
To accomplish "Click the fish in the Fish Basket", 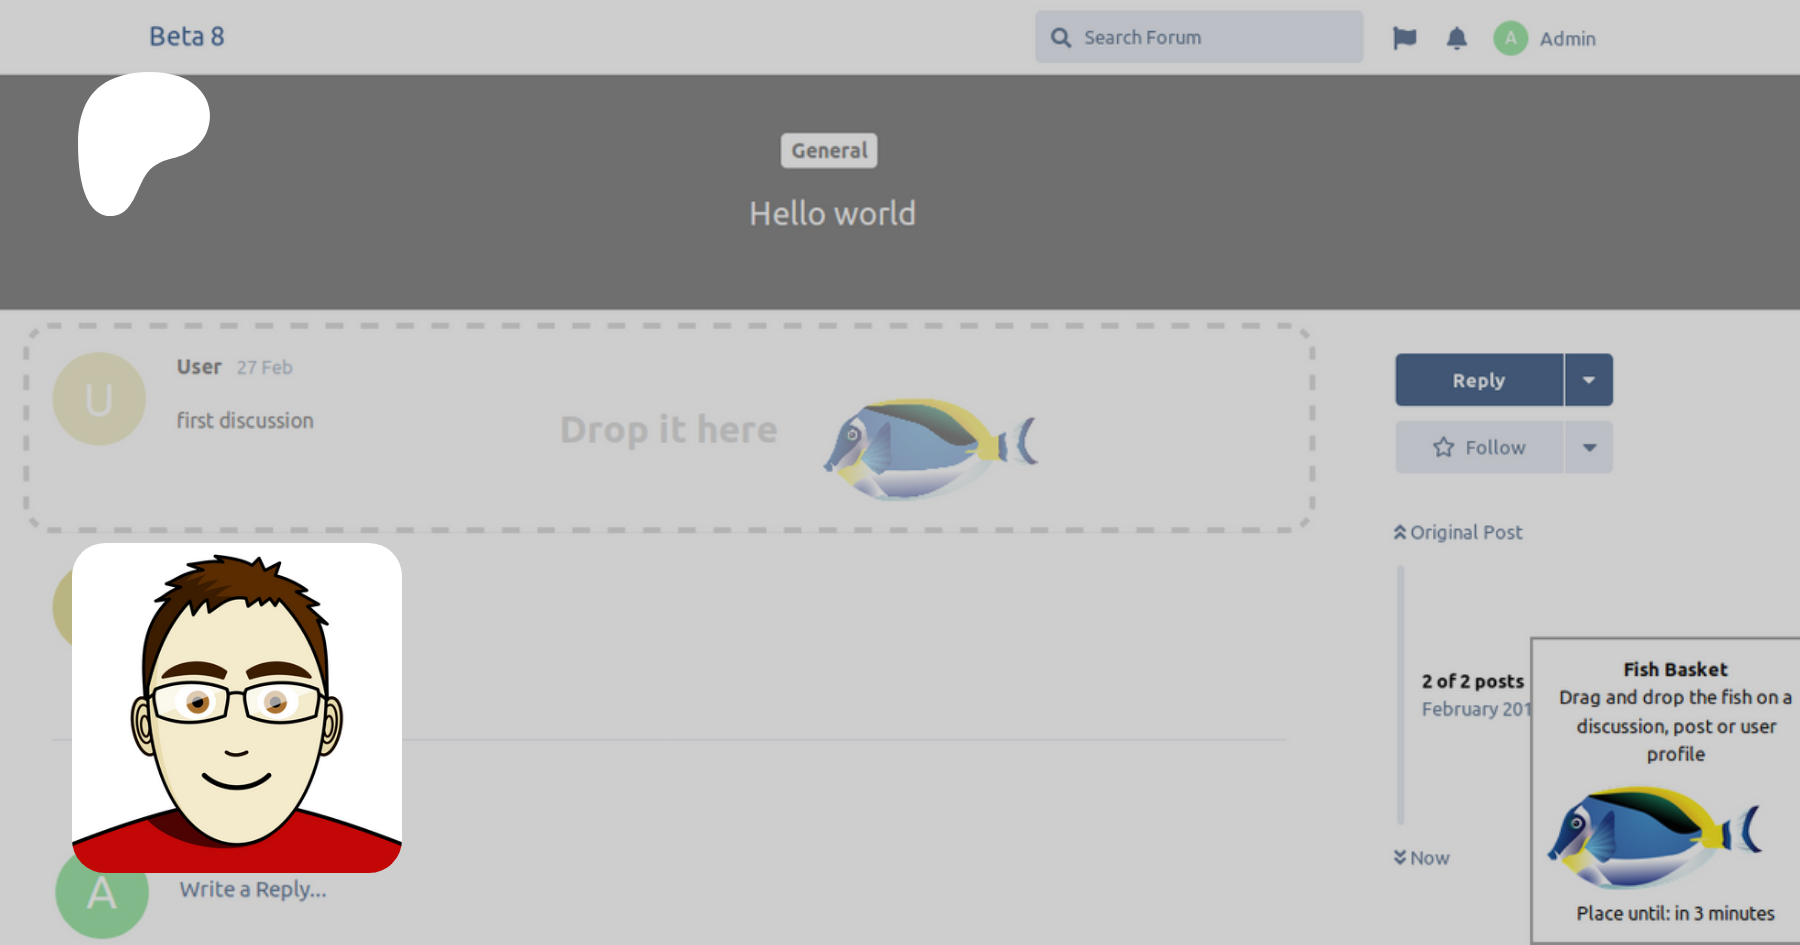I will 1654,836.
